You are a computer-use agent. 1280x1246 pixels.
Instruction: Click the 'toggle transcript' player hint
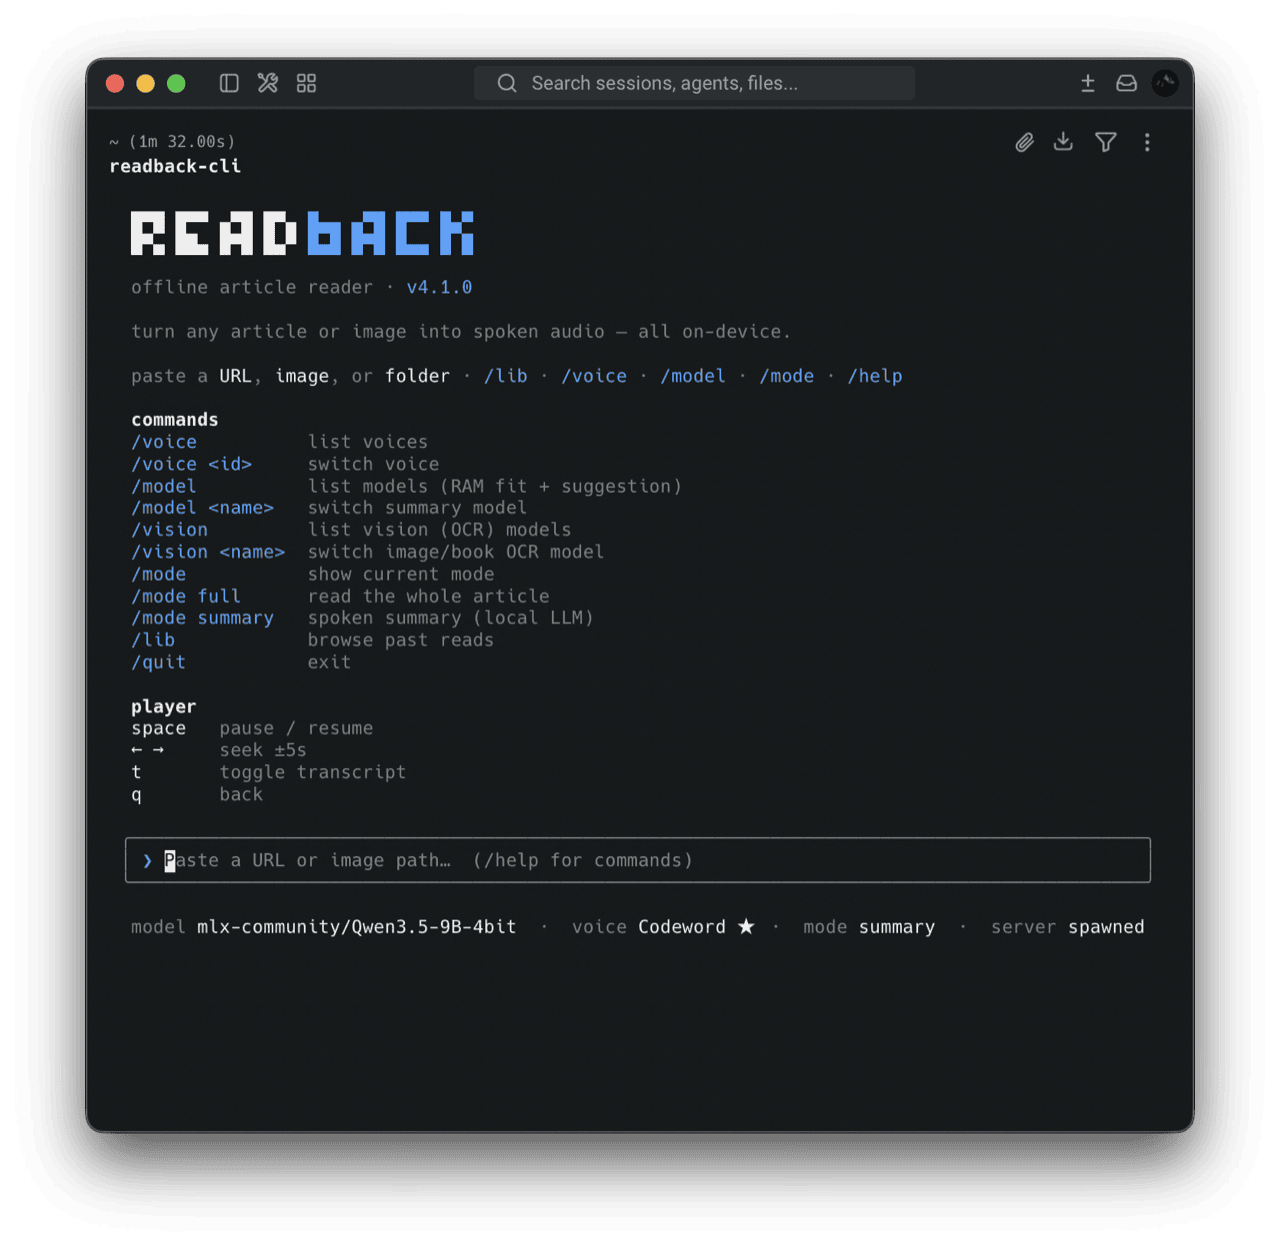313,772
